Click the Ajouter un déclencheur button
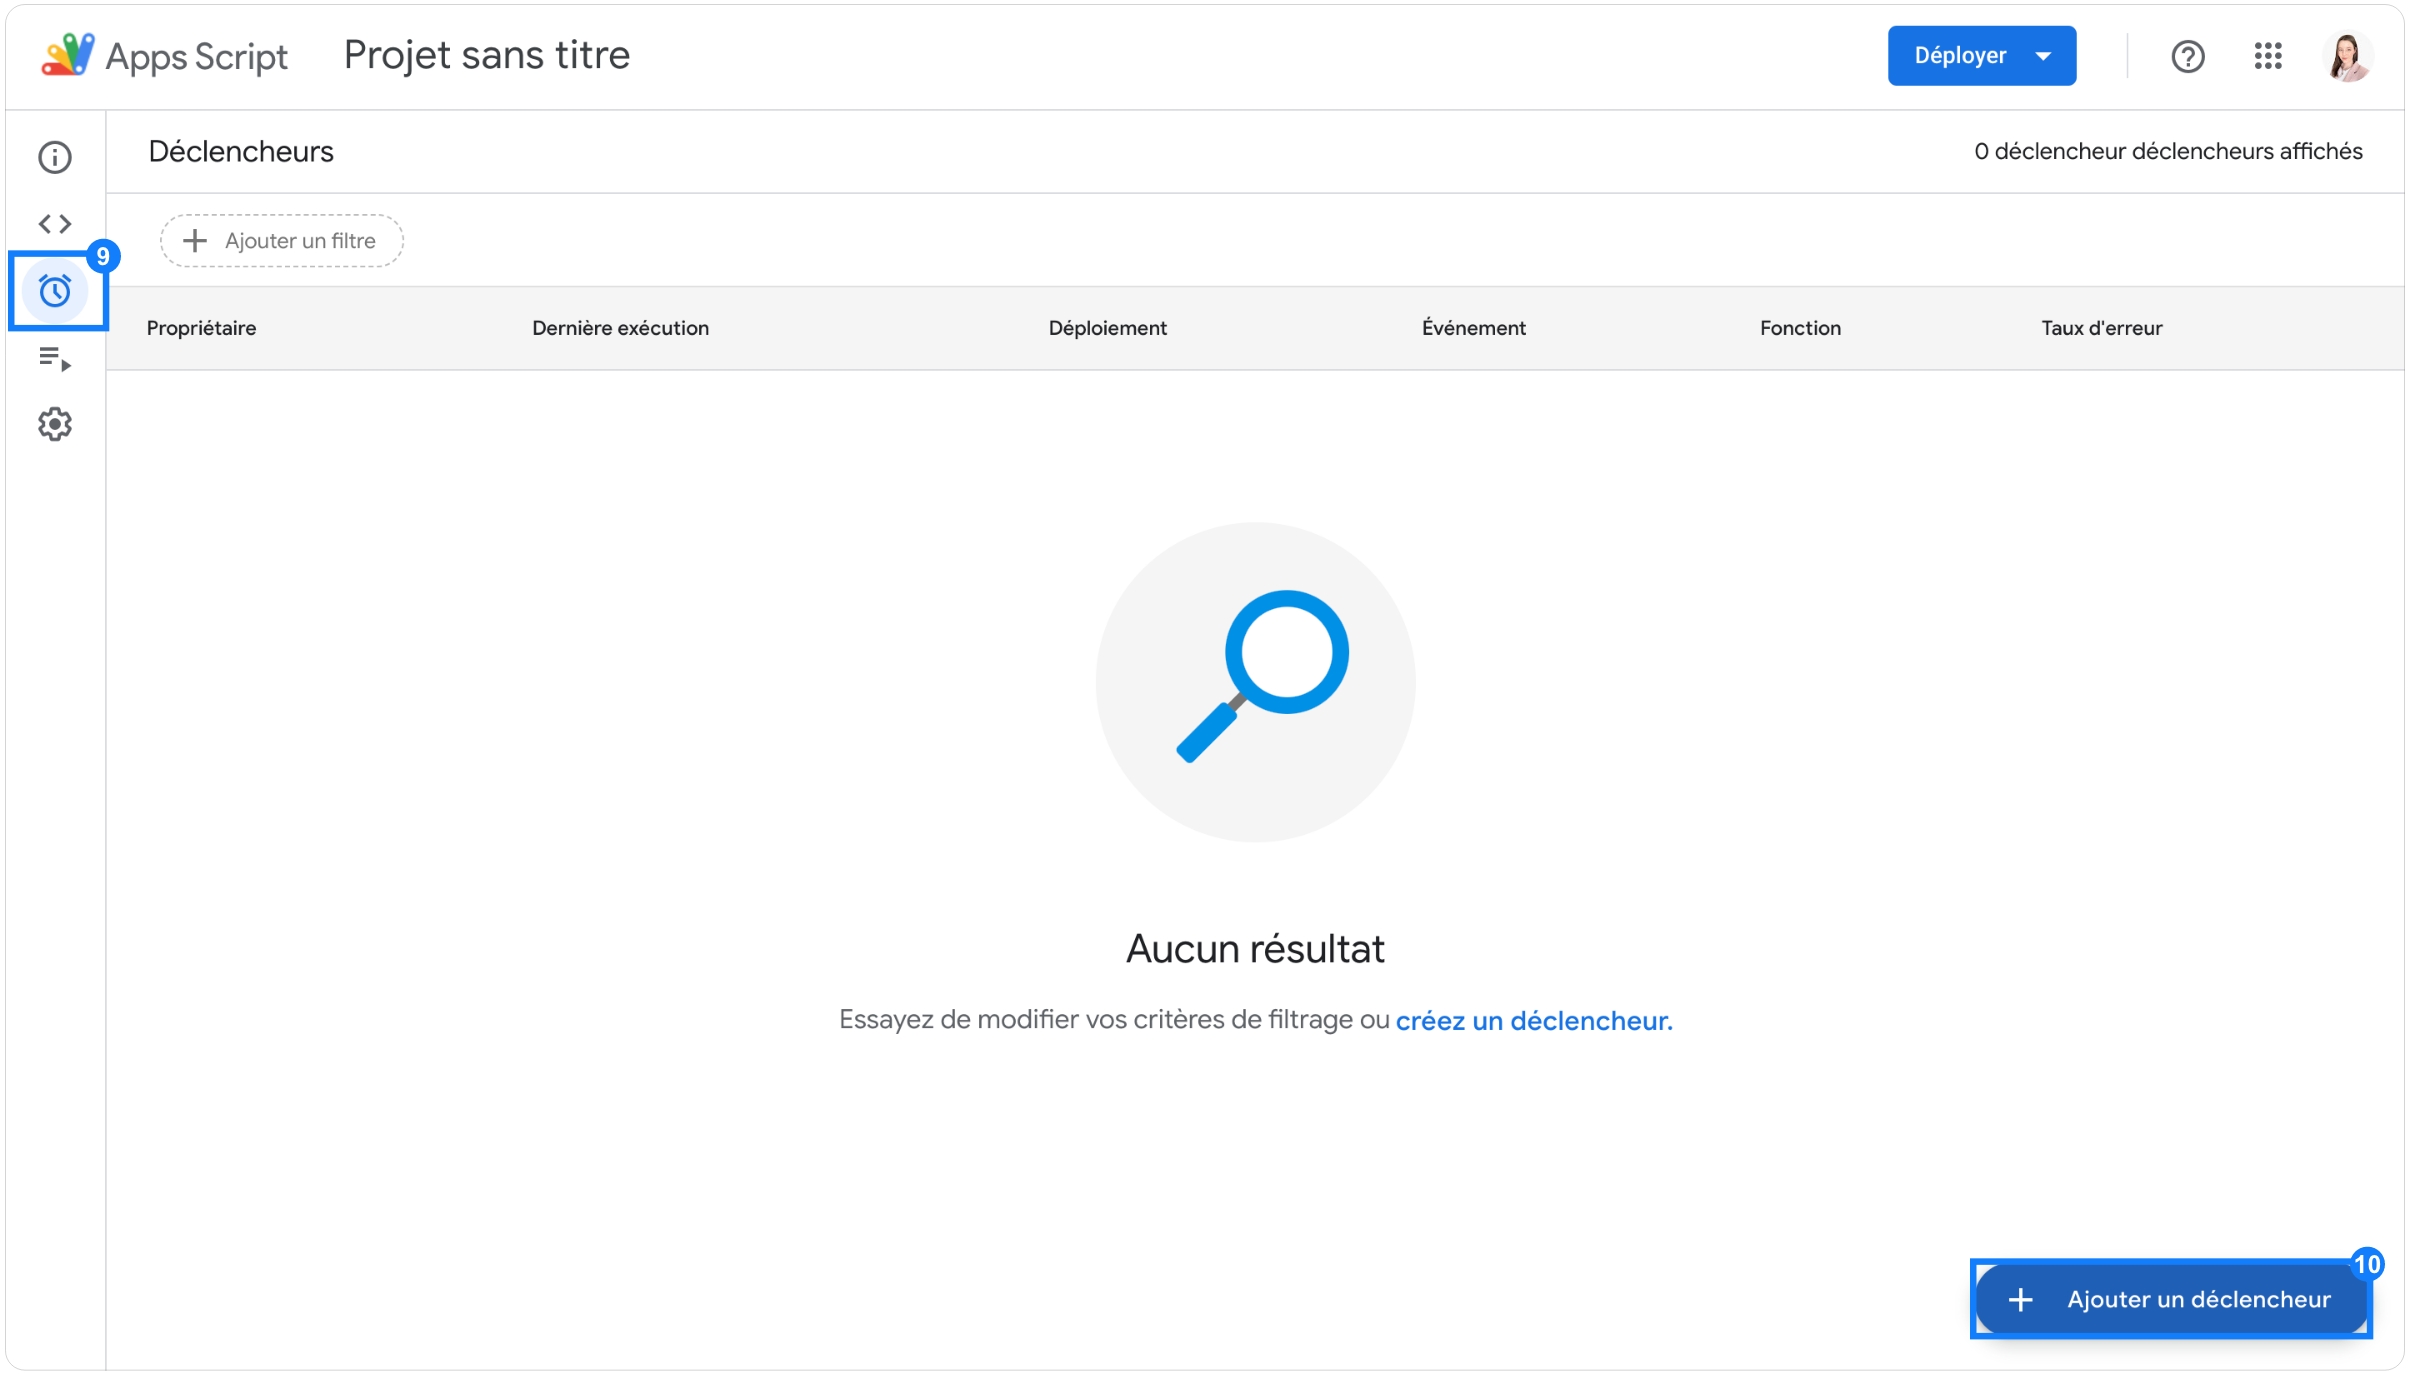Viewport: 2409px width, 1374px height. (x=2170, y=1298)
